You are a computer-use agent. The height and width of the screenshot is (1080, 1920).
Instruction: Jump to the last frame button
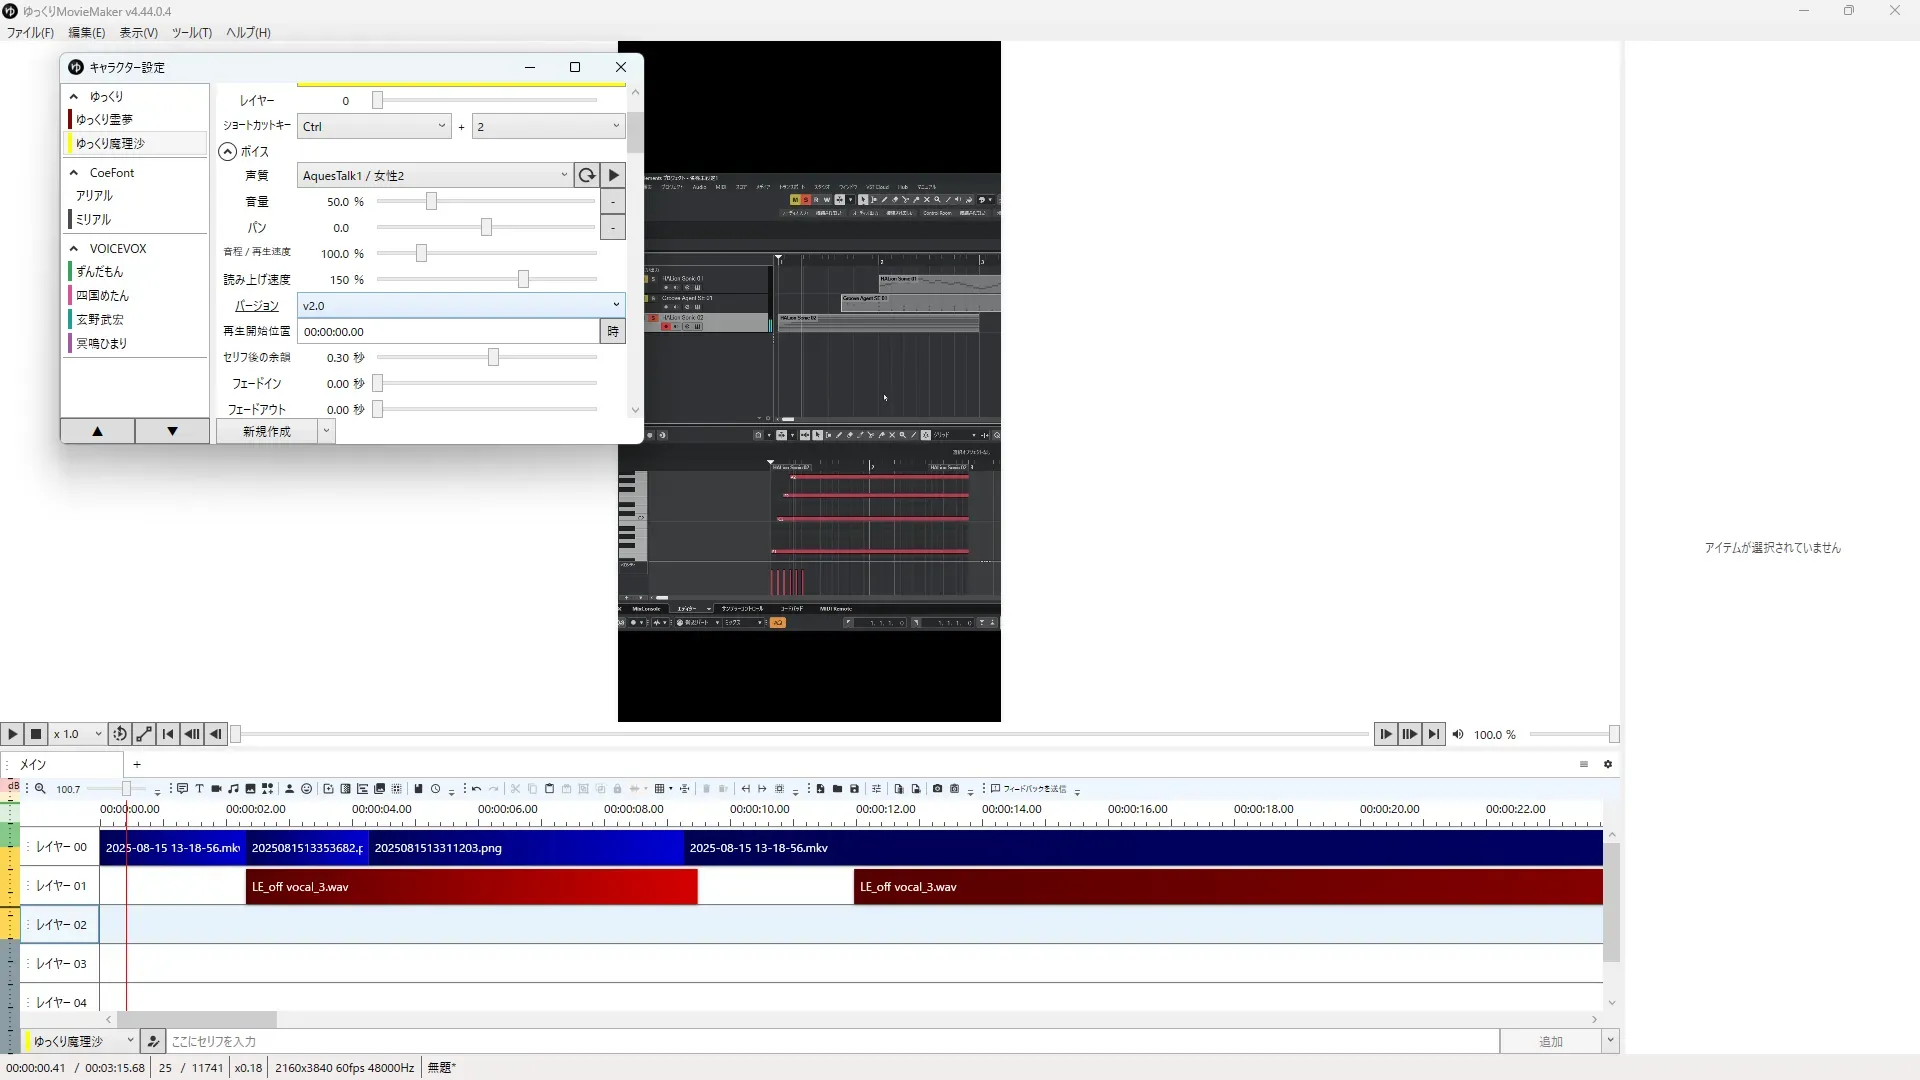(1433, 734)
